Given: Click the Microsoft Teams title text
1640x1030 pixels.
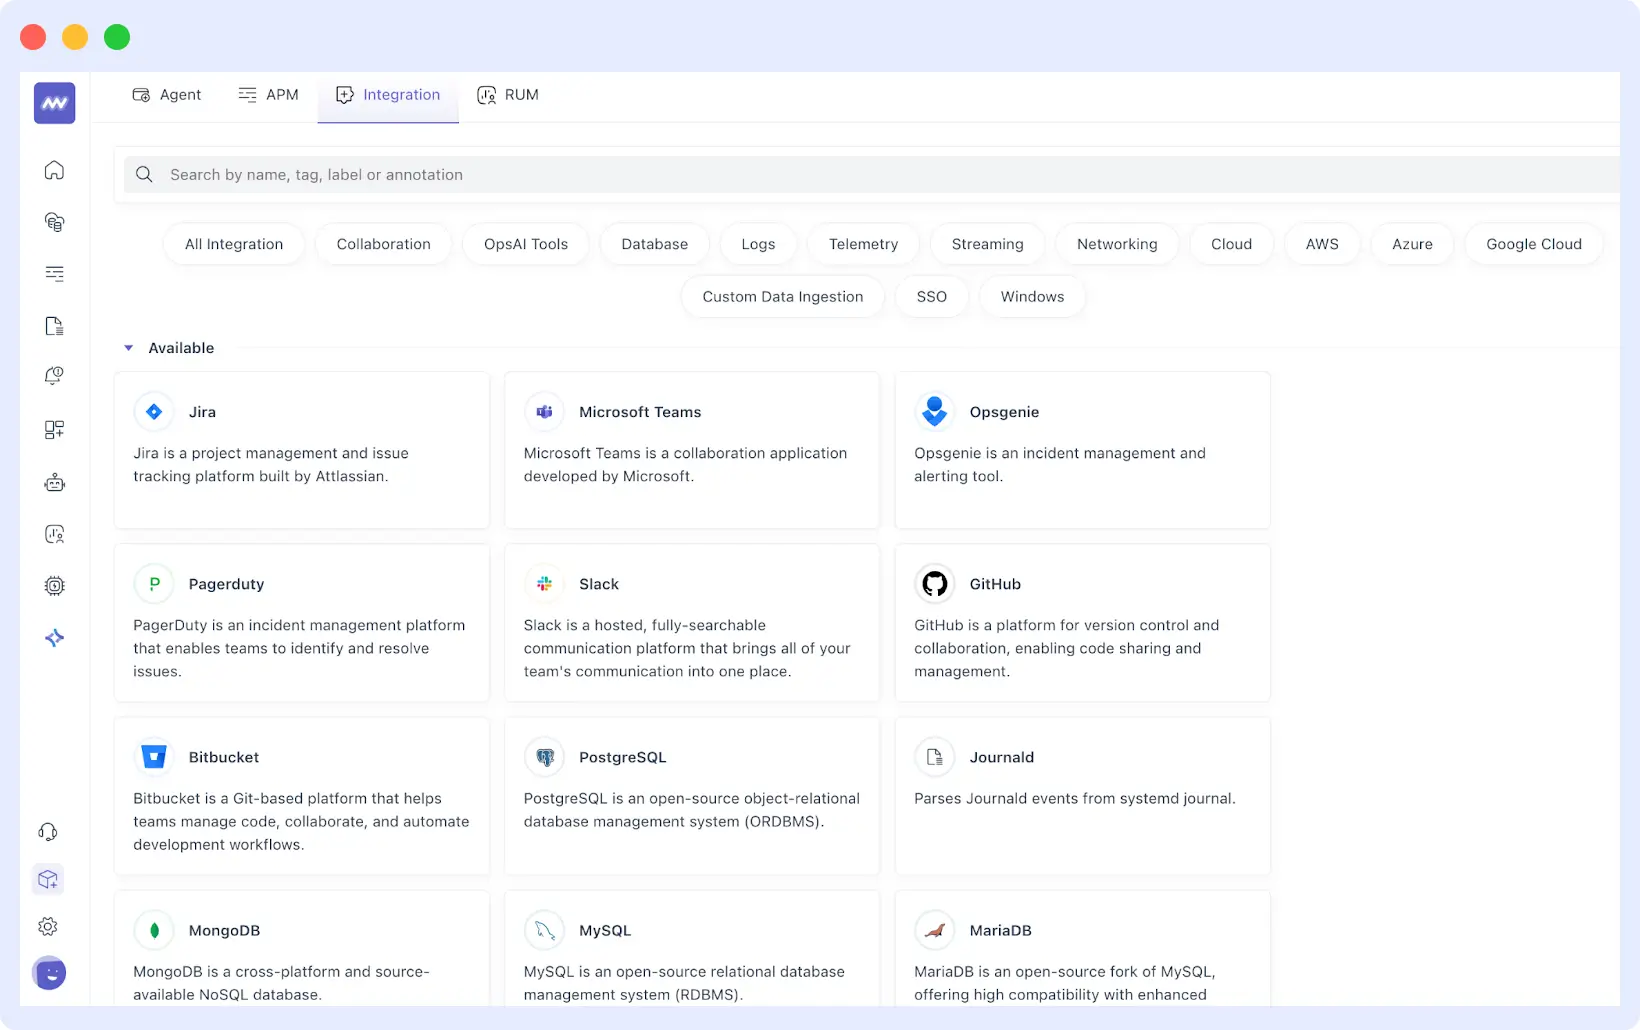Looking at the screenshot, I should point(640,412).
